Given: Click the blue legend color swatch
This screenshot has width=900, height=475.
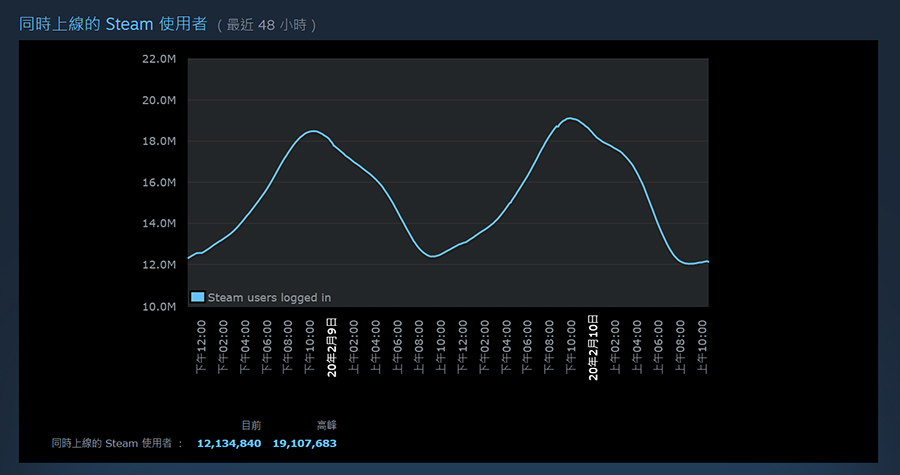Looking at the screenshot, I should [197, 297].
